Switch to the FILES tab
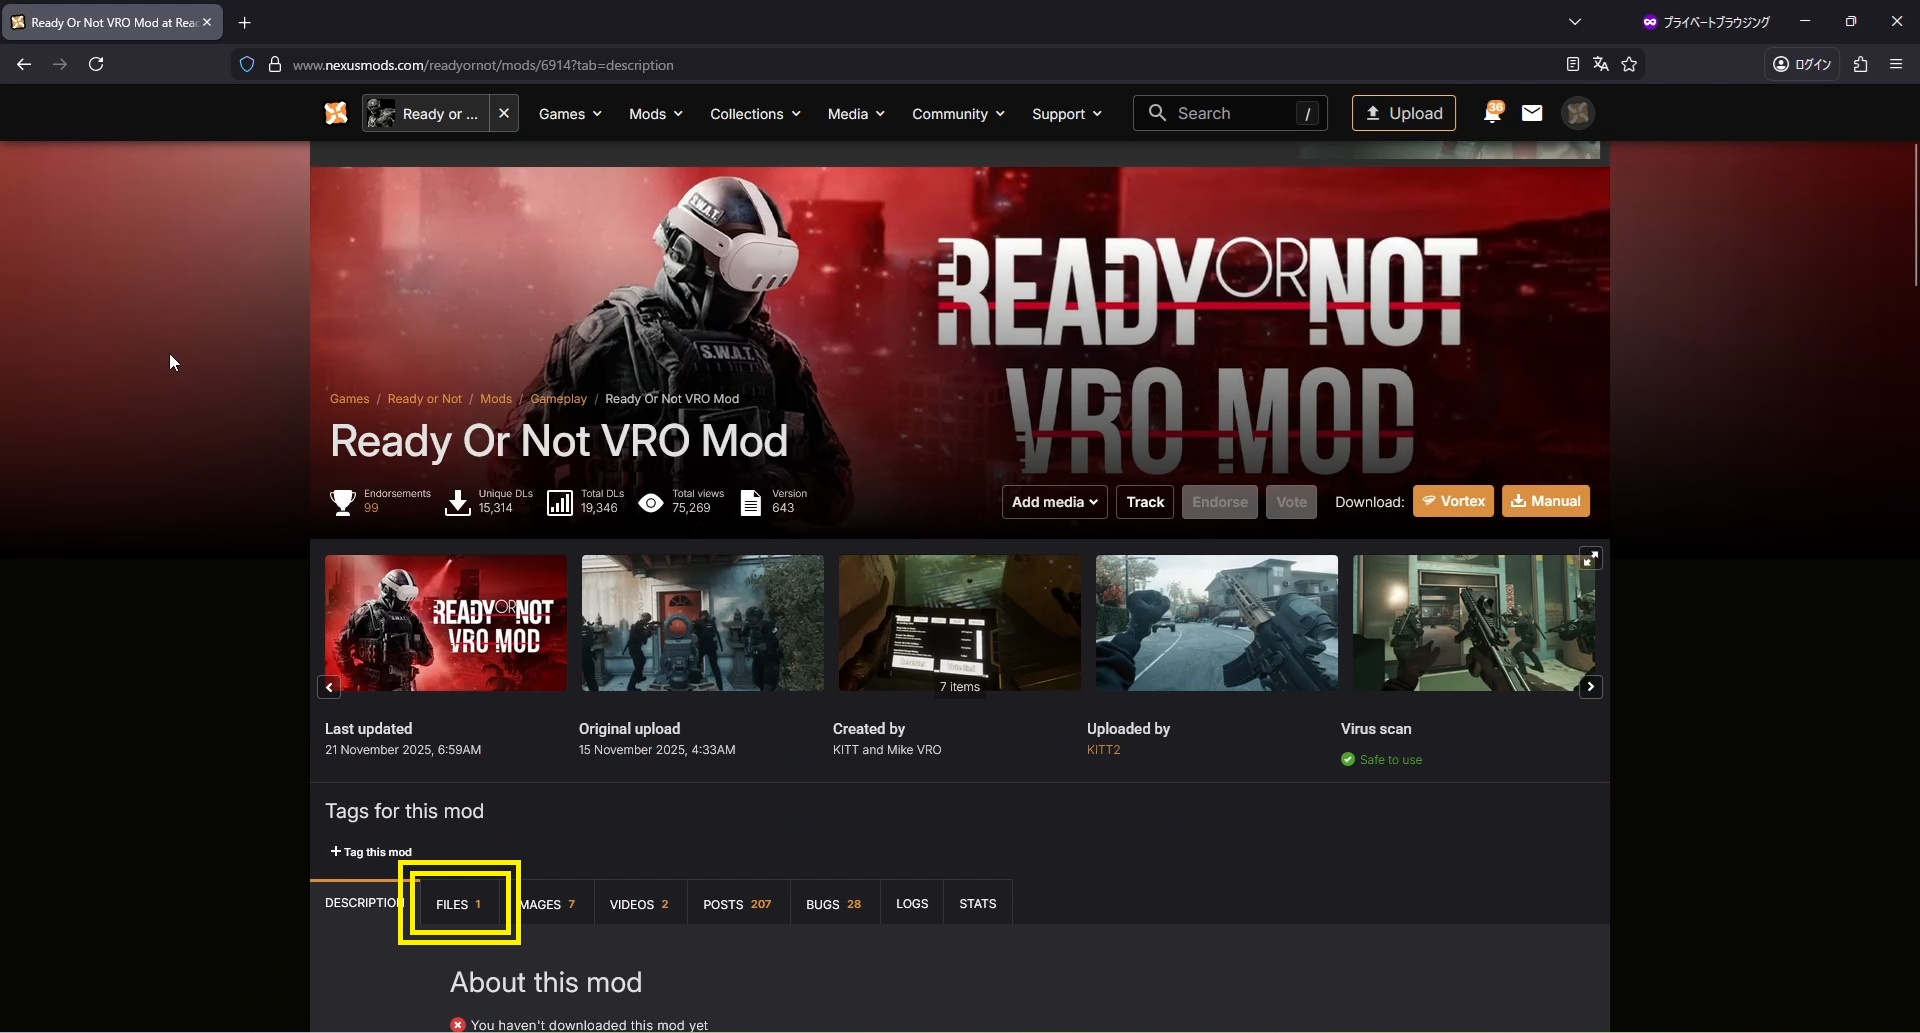Viewport: 1920px width, 1033px height. [x=459, y=904]
